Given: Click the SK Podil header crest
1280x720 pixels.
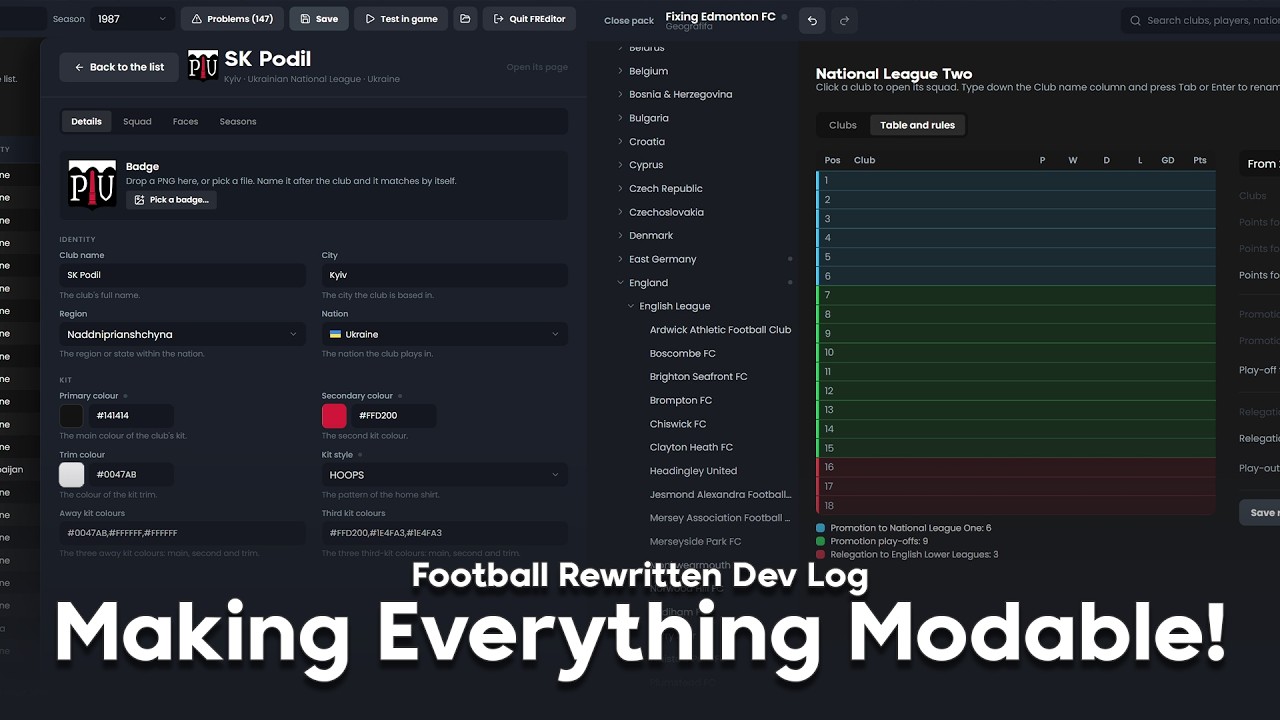Looking at the screenshot, I should [x=203, y=66].
